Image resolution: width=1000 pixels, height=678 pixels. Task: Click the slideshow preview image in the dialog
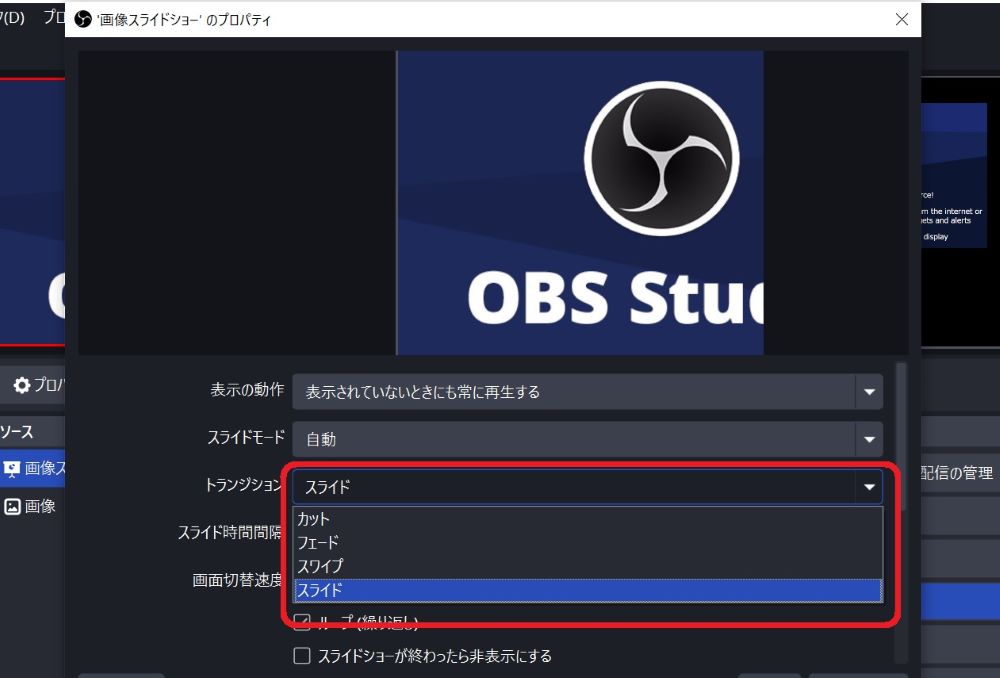pyautogui.click(x=580, y=203)
